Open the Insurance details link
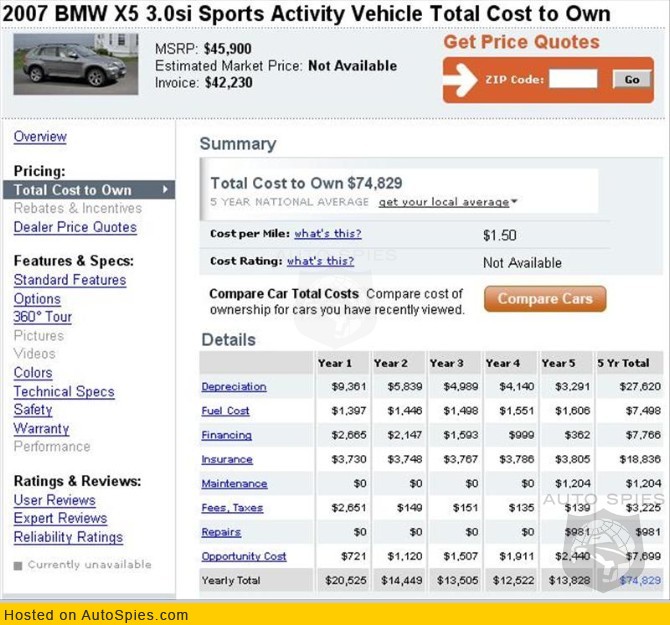670x625 pixels. (x=227, y=460)
